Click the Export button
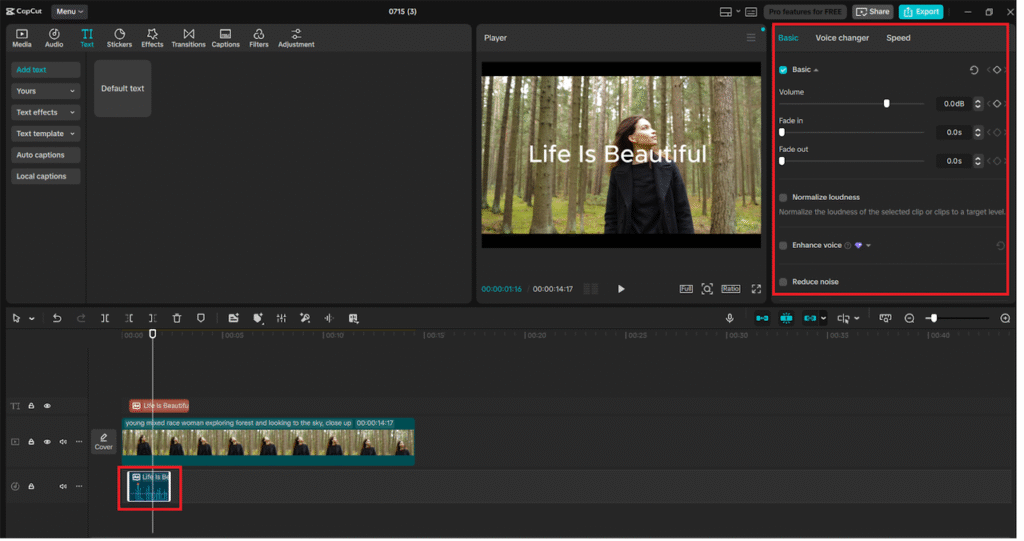This screenshot has width=1024, height=541. [920, 12]
